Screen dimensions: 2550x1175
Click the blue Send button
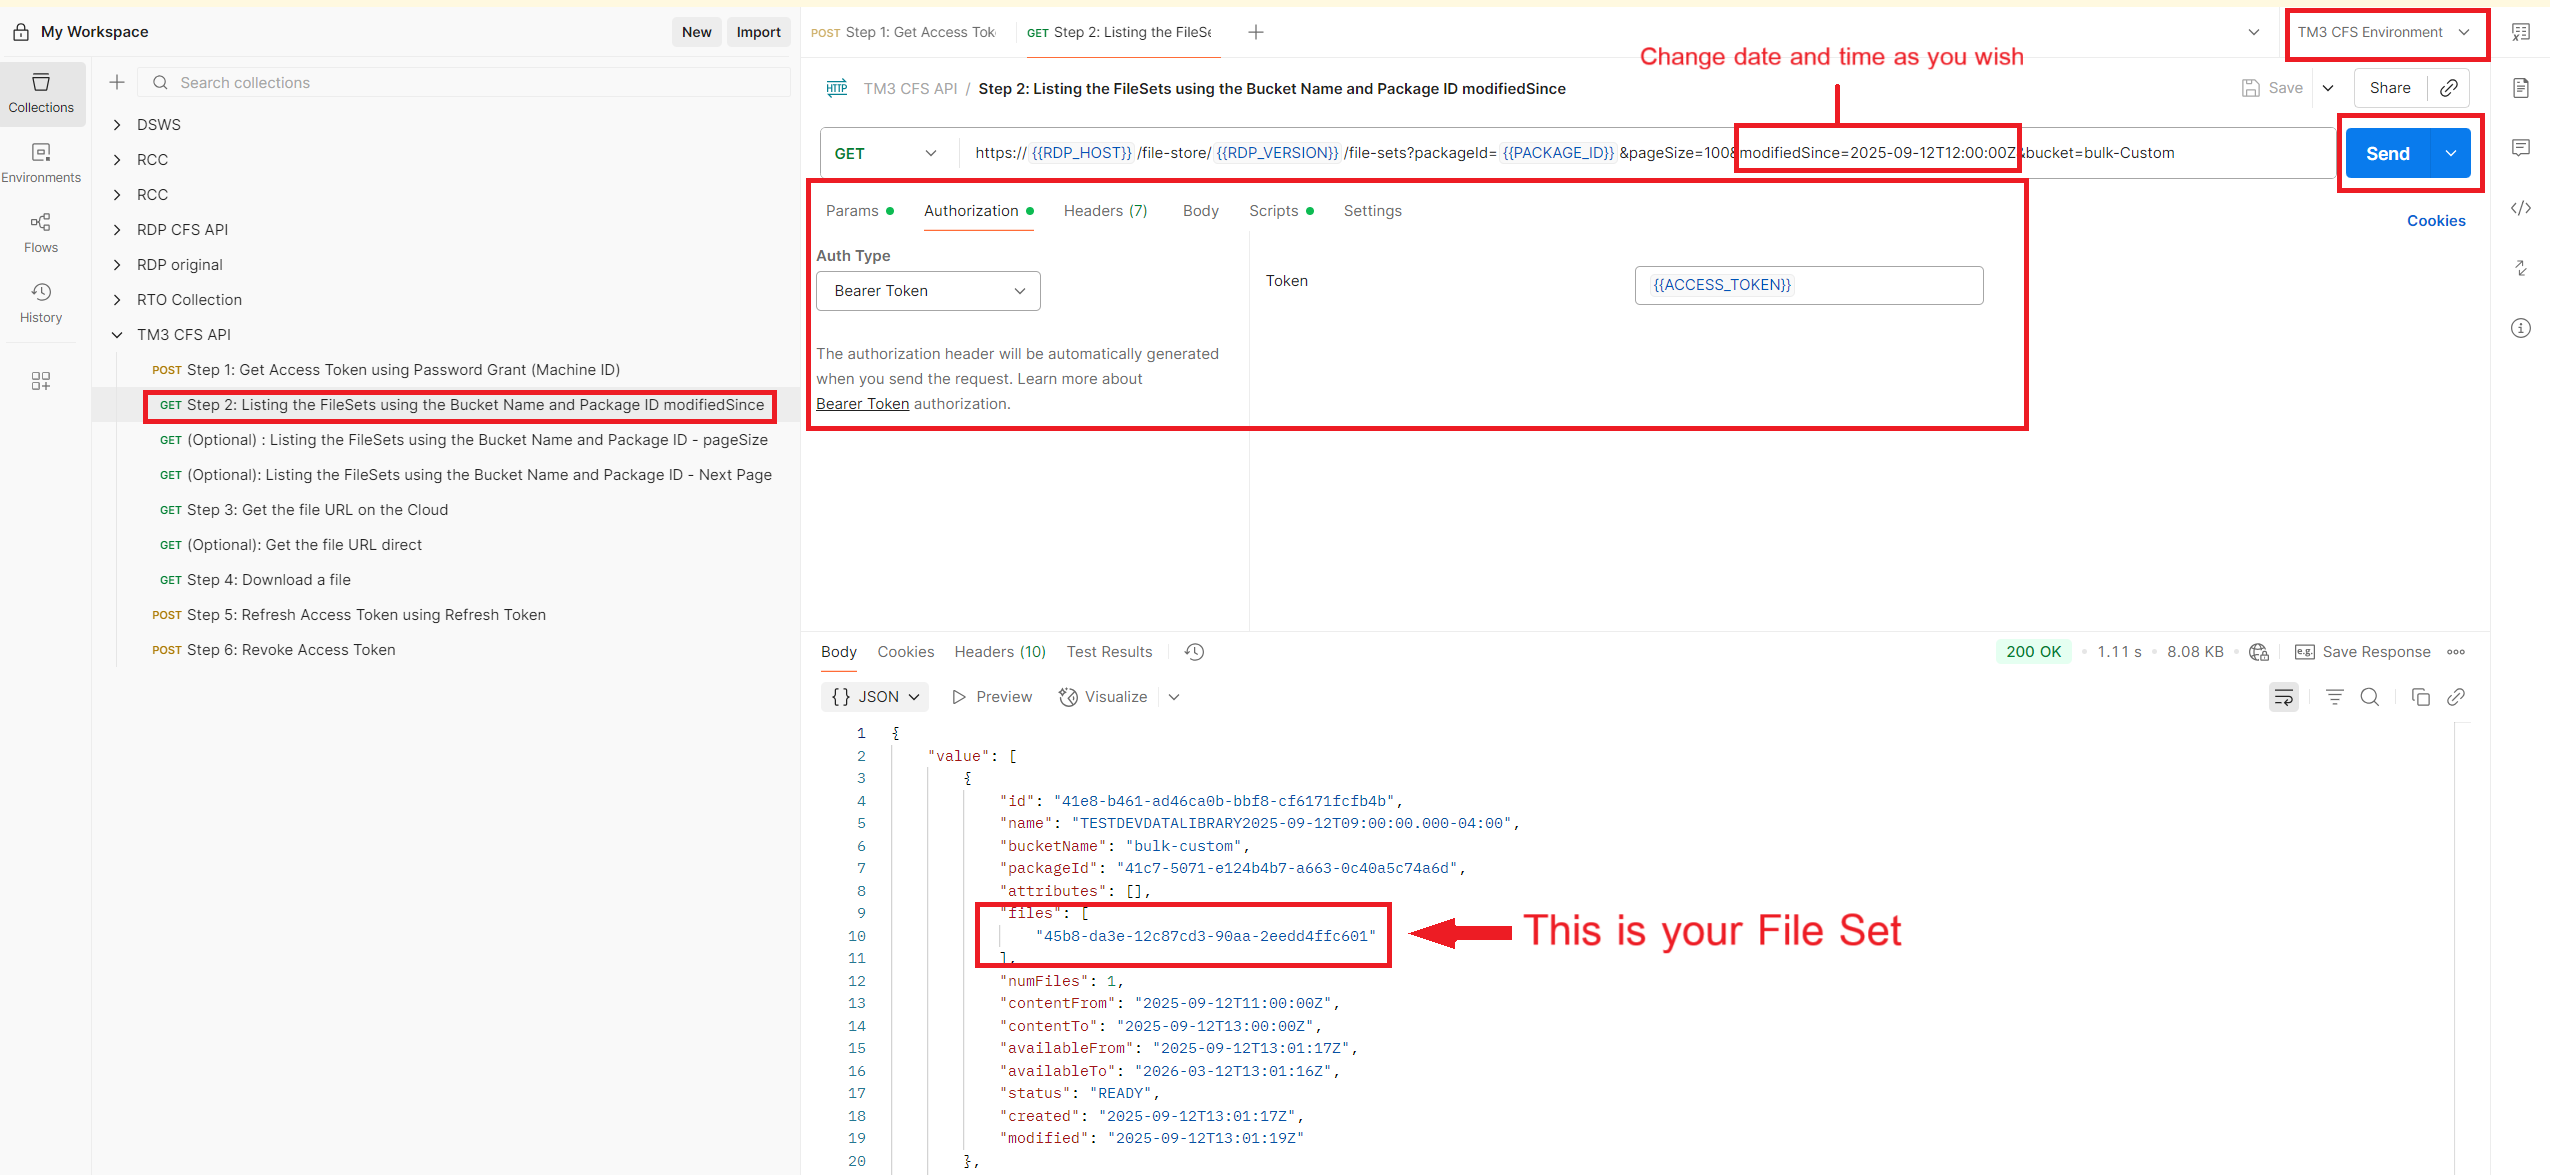coord(2387,153)
